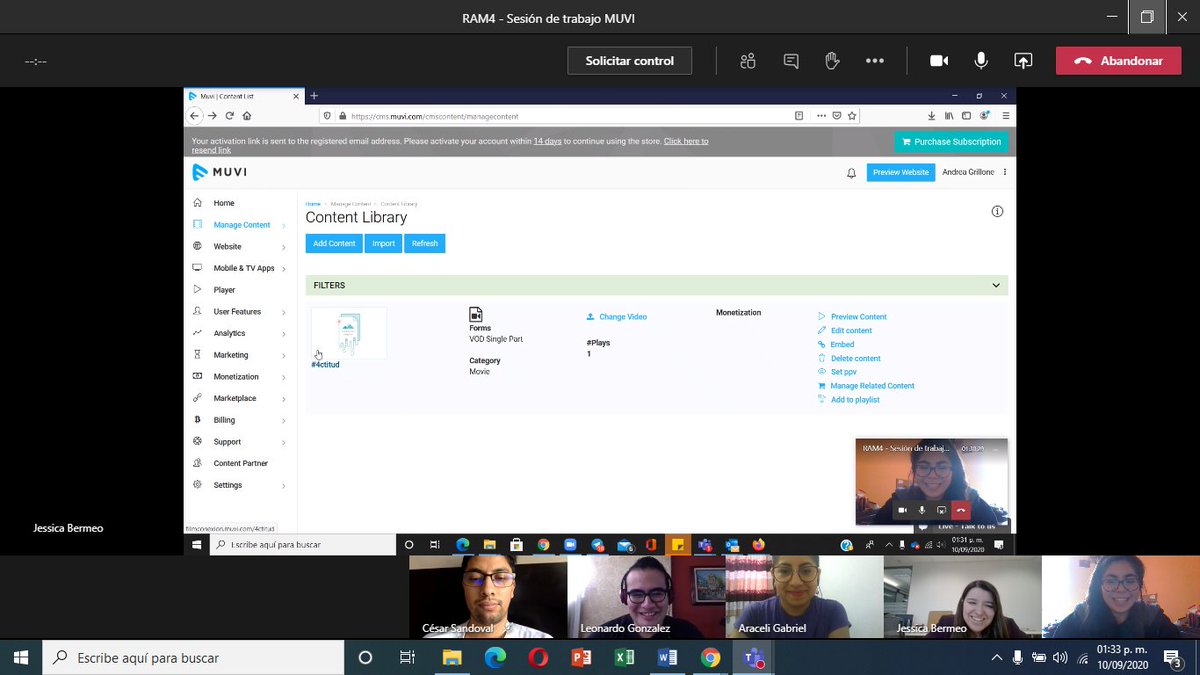Bookmark page with the star icon
Image resolution: width=1200 pixels, height=675 pixels.
pyautogui.click(x=851, y=116)
